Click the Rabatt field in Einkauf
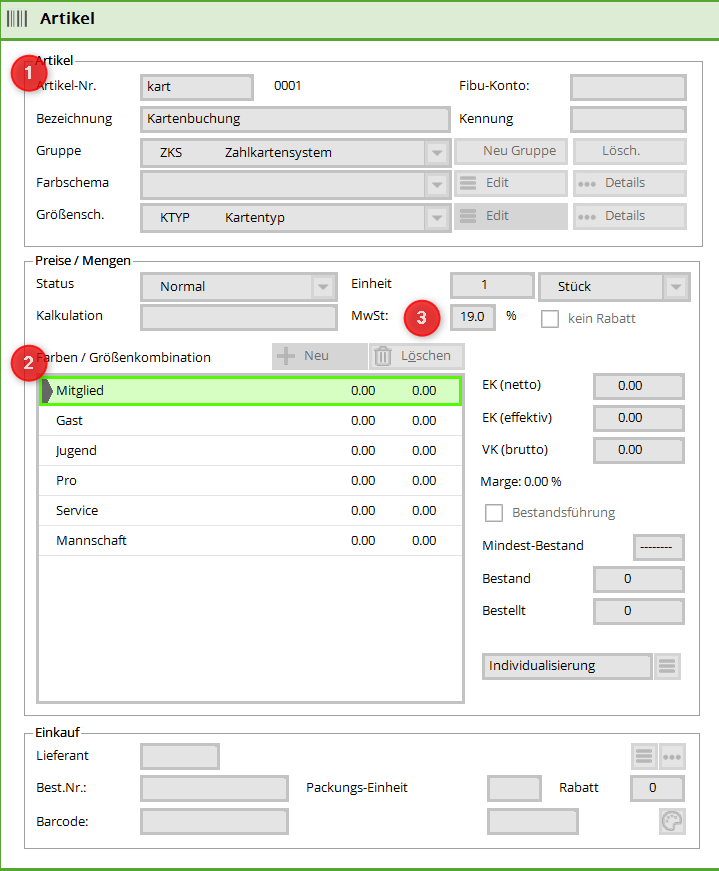The image size is (719, 871). [657, 789]
